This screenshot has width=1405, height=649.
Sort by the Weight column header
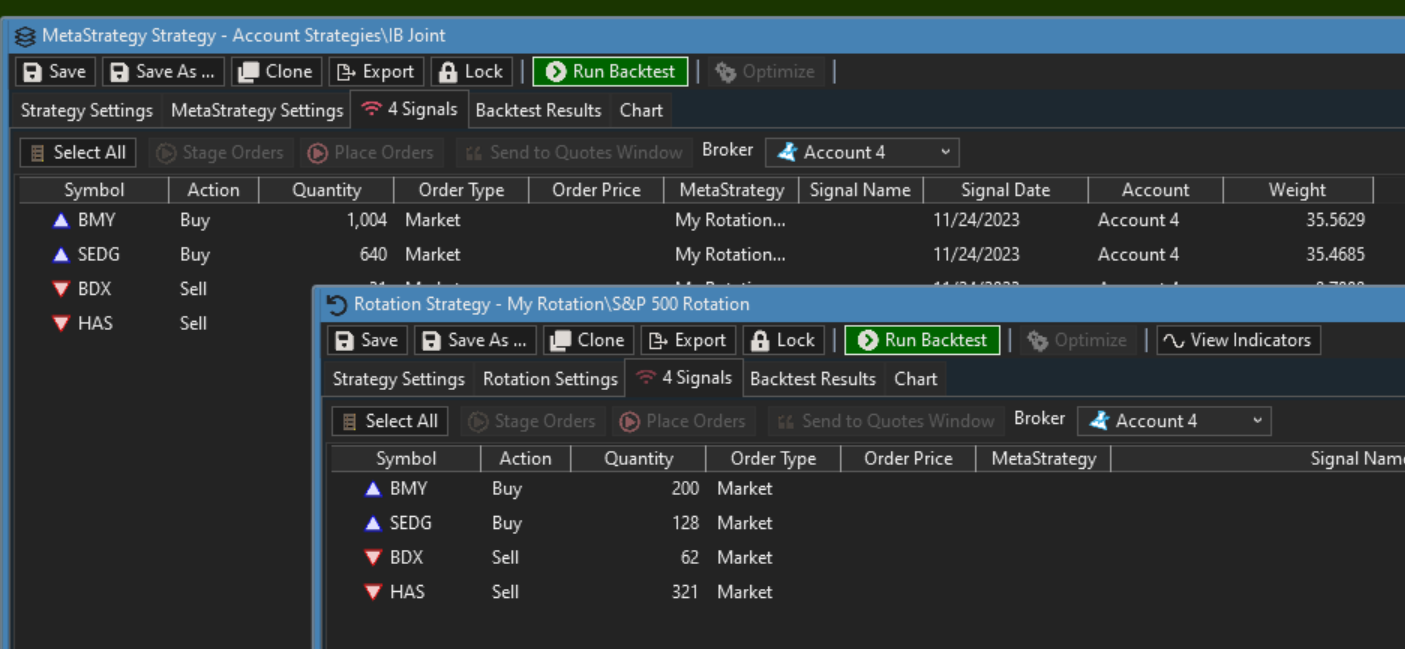pyautogui.click(x=1296, y=190)
